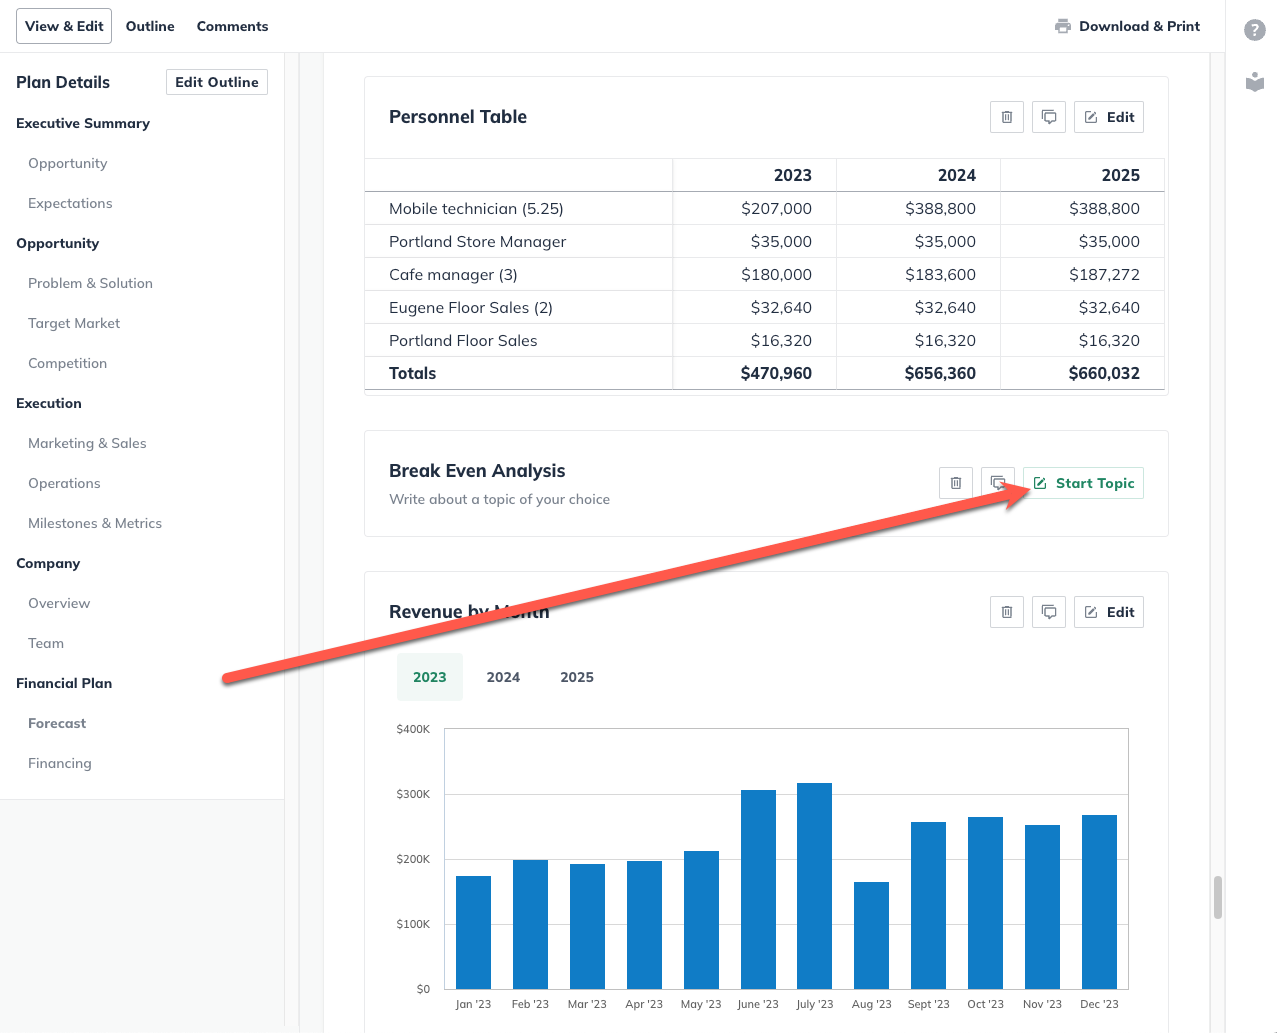This screenshot has height=1033, width=1277.
Task: Go to Competition section
Action: (67, 363)
